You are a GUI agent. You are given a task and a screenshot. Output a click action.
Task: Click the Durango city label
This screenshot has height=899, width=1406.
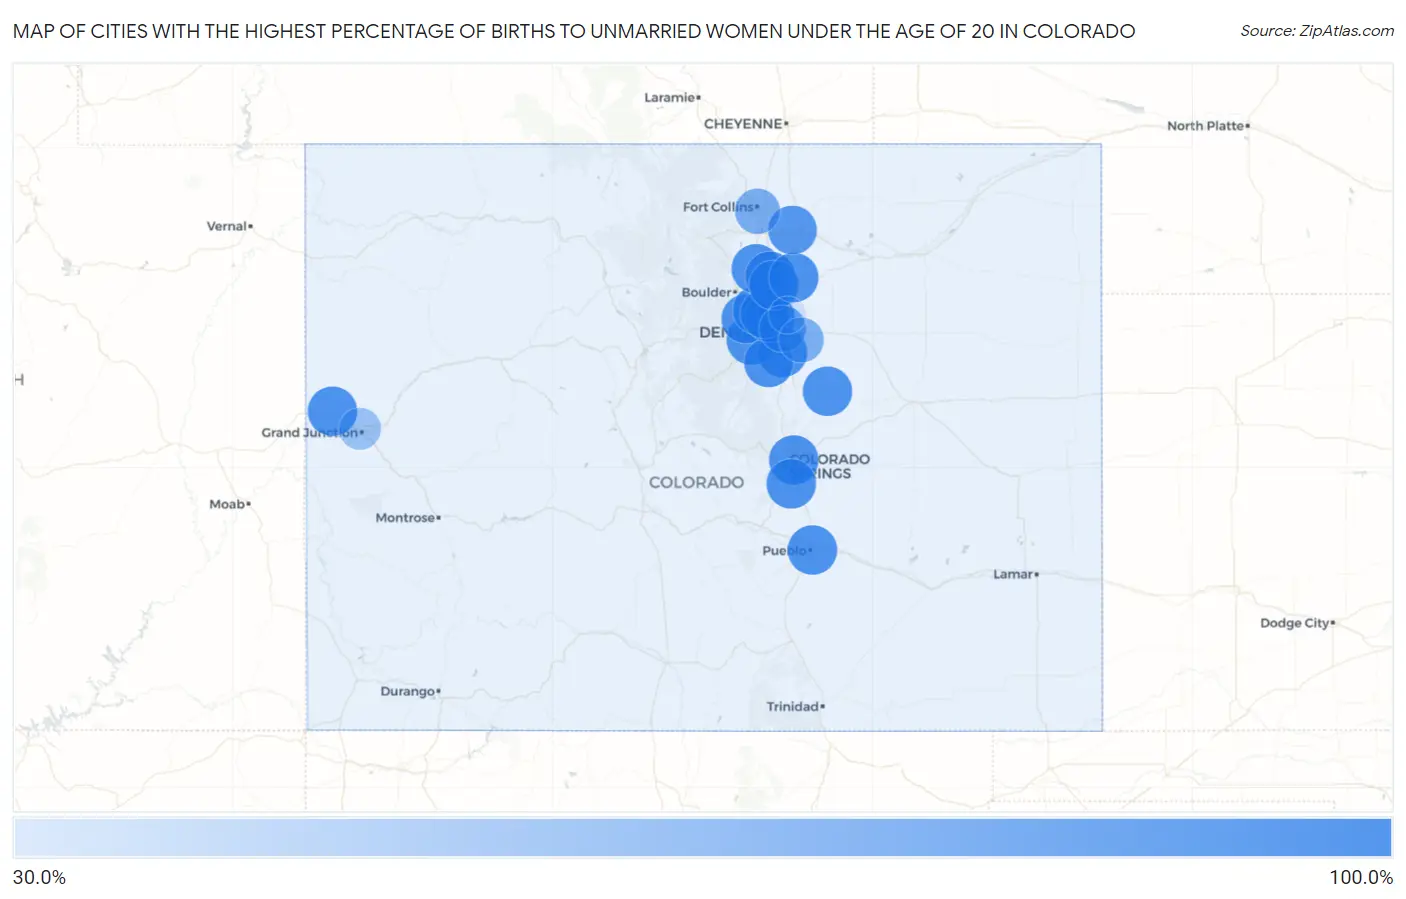(x=408, y=691)
